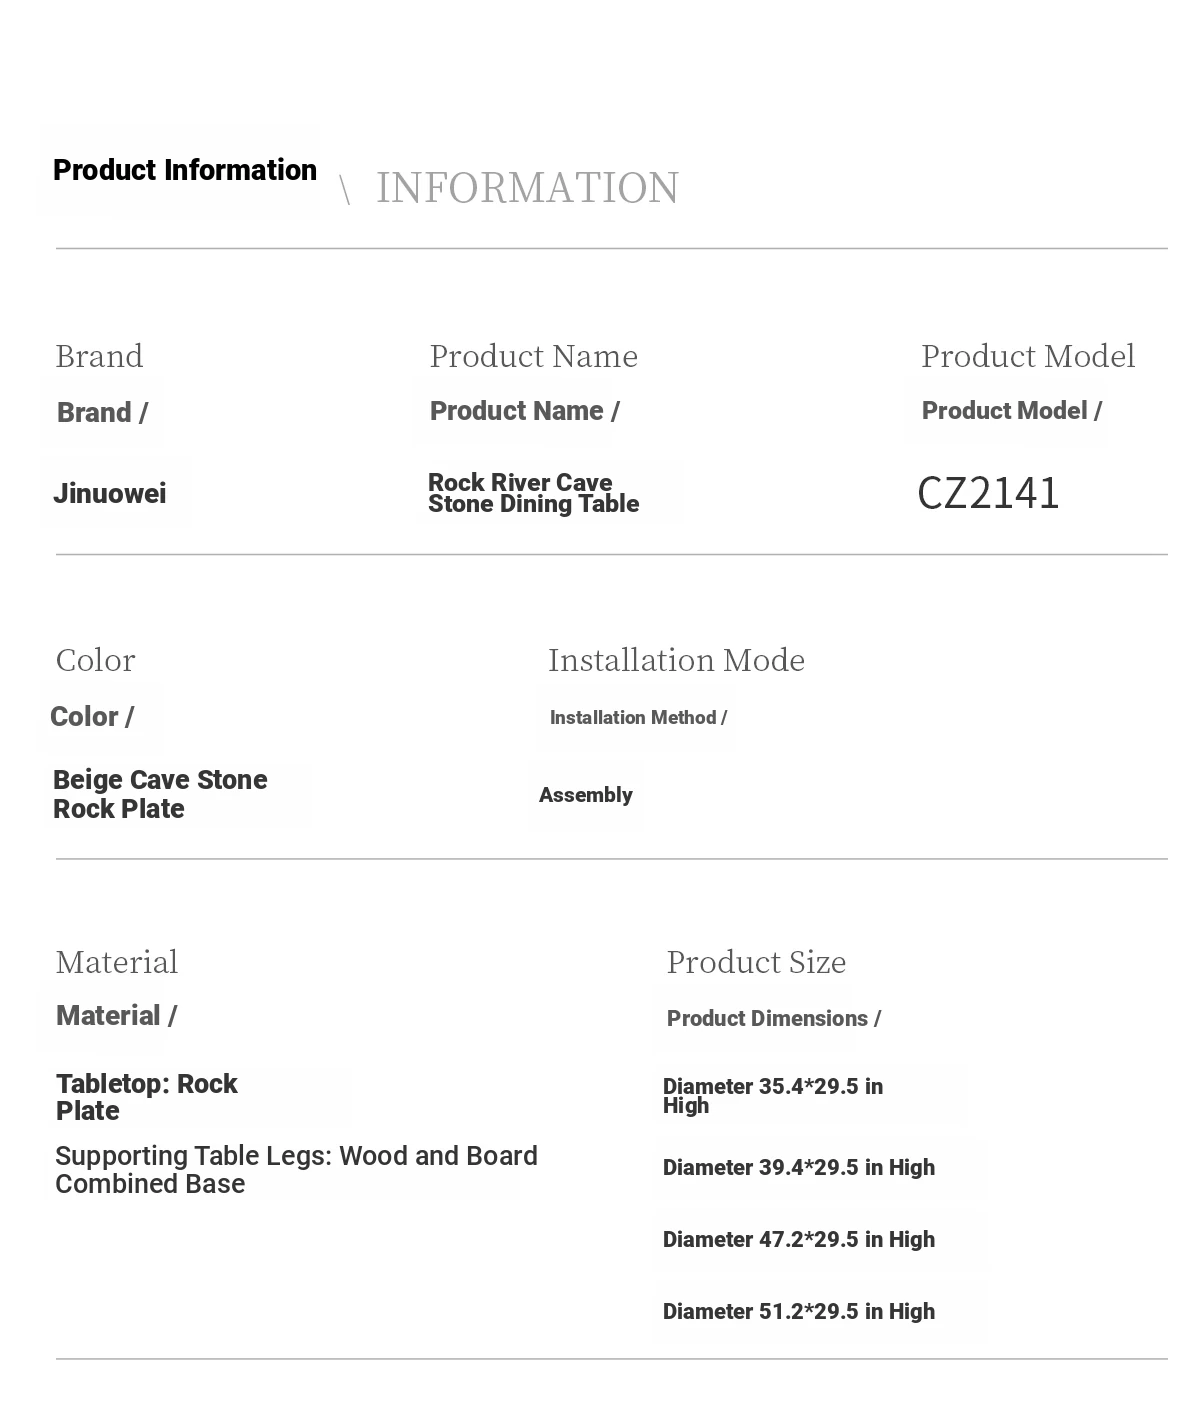Select the Diameter 35.4*29.5 in size
Image resolution: width=1200 pixels, height=1409 pixels.
[773, 1096]
